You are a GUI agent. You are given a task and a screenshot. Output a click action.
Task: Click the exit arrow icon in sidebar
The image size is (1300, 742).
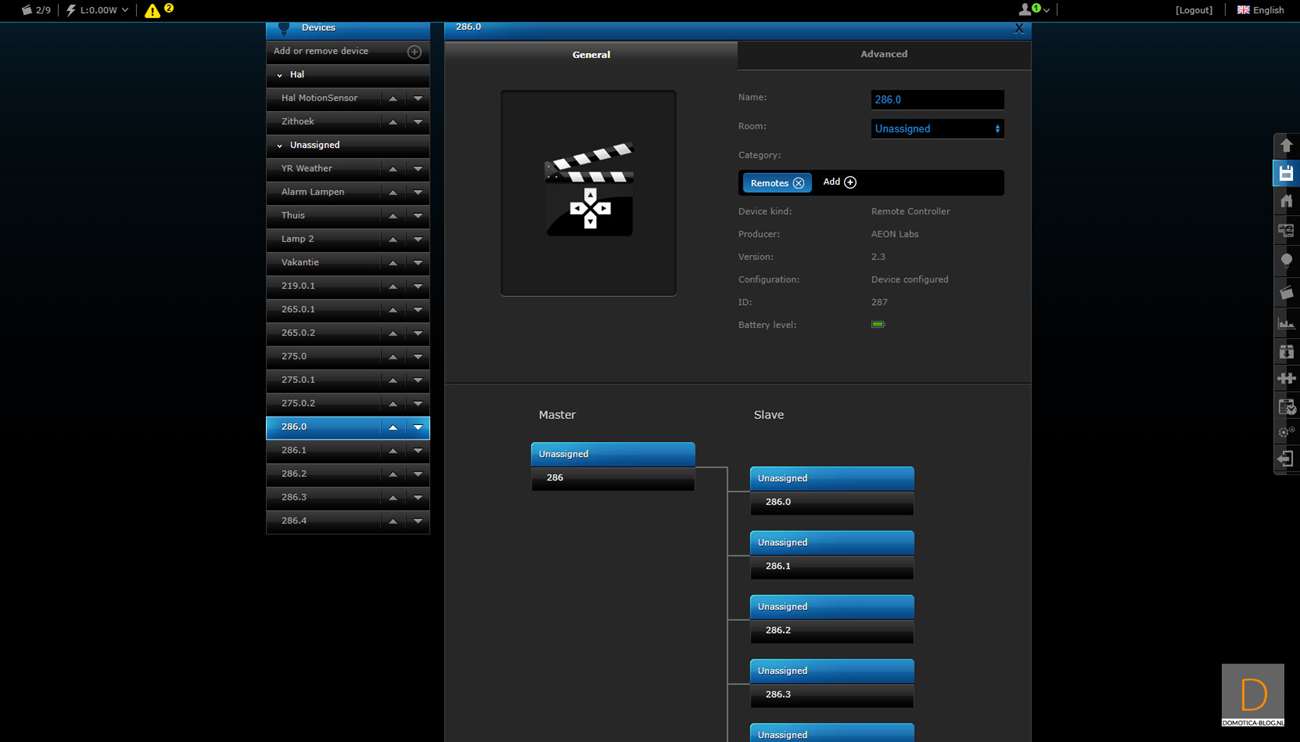click(1286, 459)
